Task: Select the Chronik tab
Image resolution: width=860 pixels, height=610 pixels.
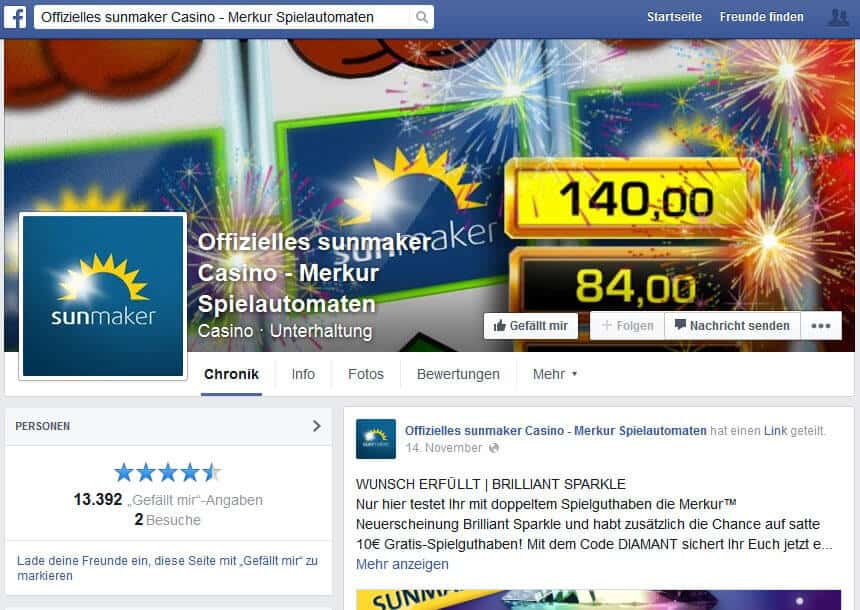Action: [231, 374]
